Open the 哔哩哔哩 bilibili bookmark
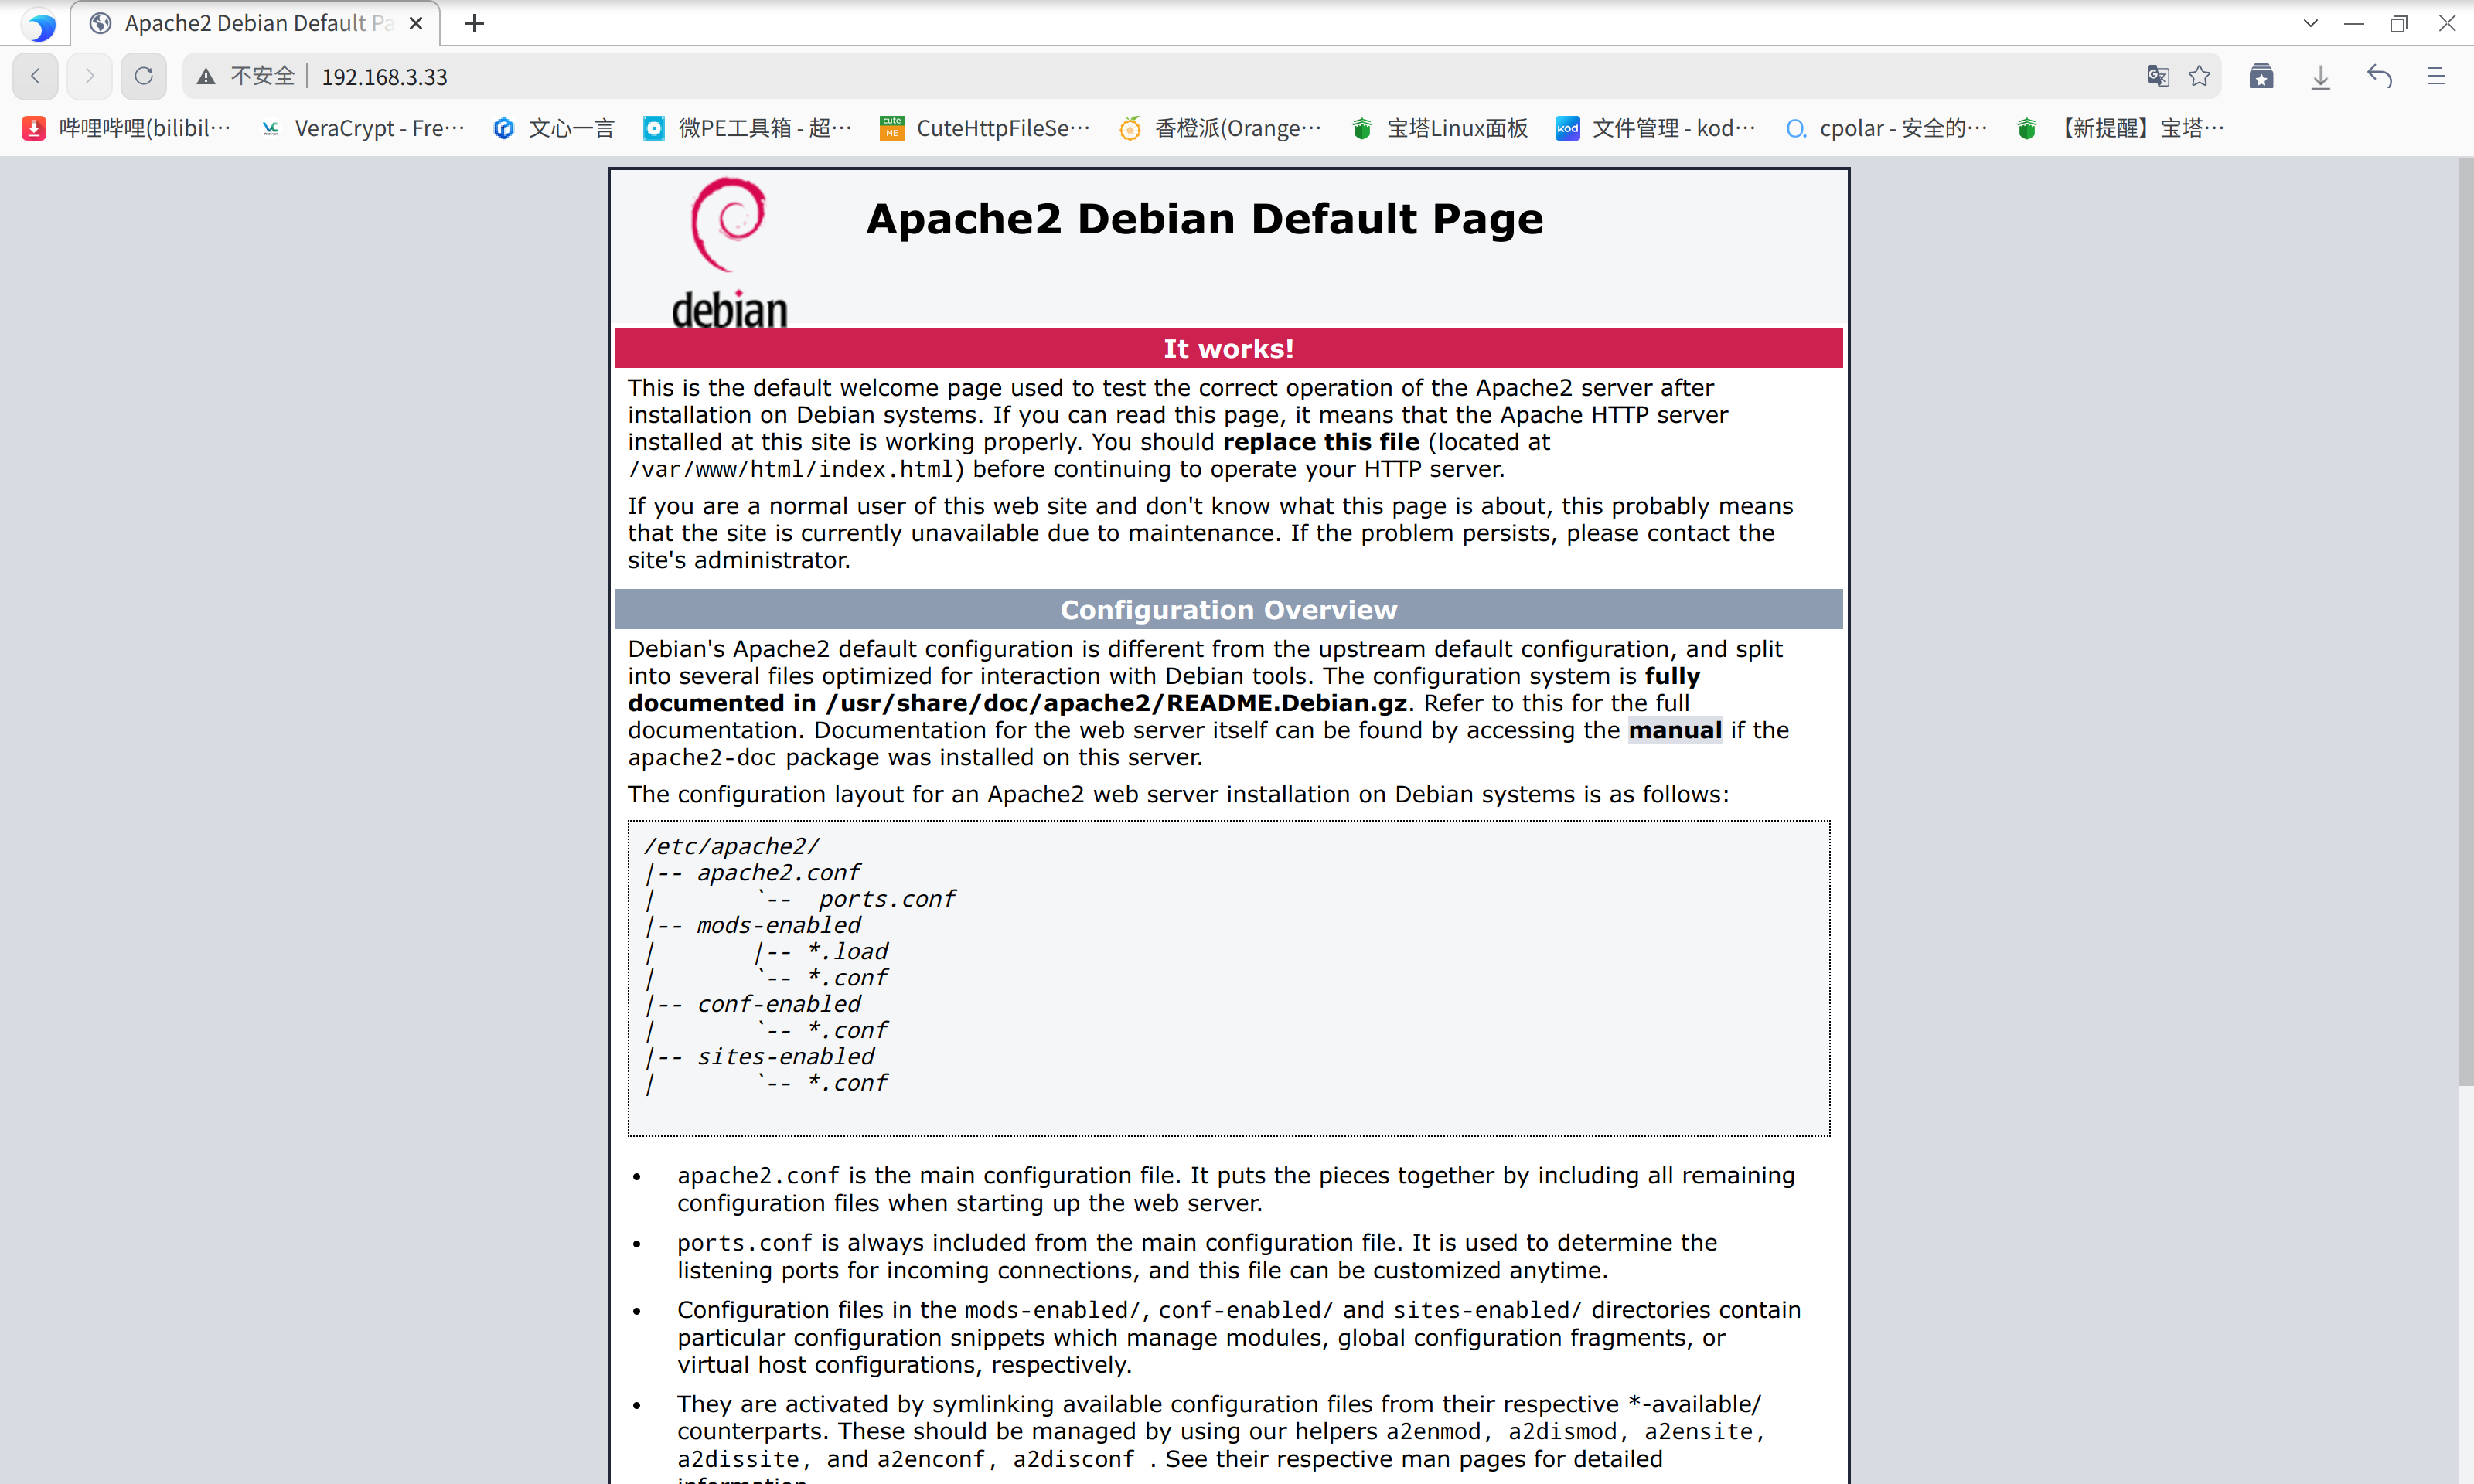The width and height of the screenshot is (2474, 1484). pos(128,128)
